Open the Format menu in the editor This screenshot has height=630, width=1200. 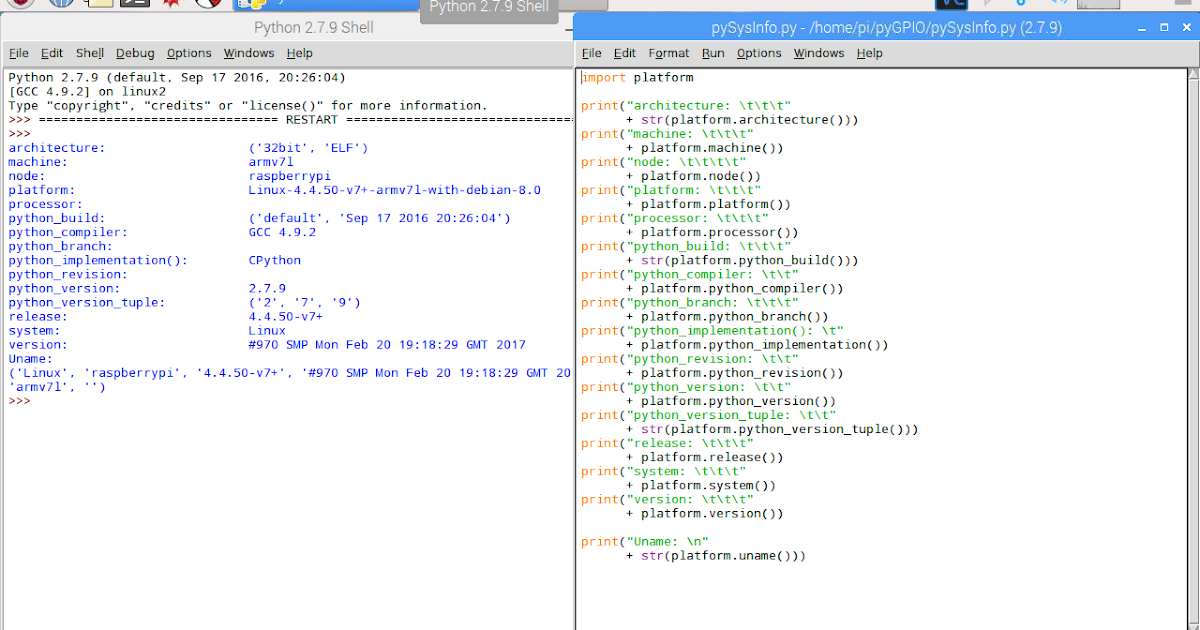pyautogui.click(x=668, y=53)
